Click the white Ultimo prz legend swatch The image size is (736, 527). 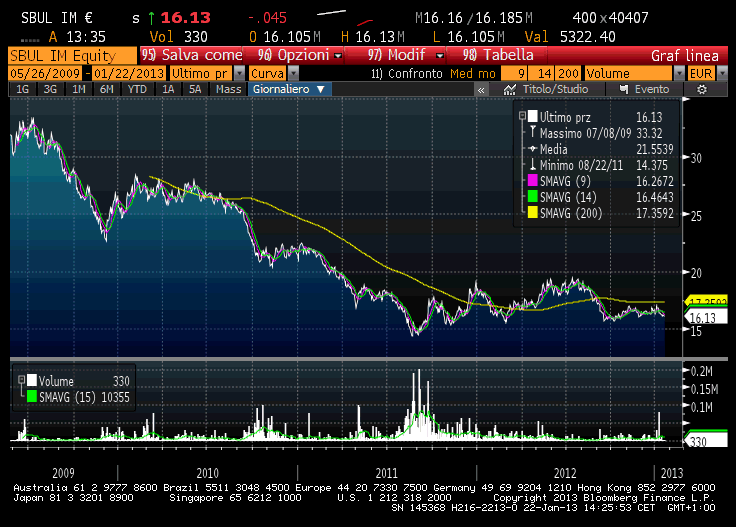tap(533, 116)
